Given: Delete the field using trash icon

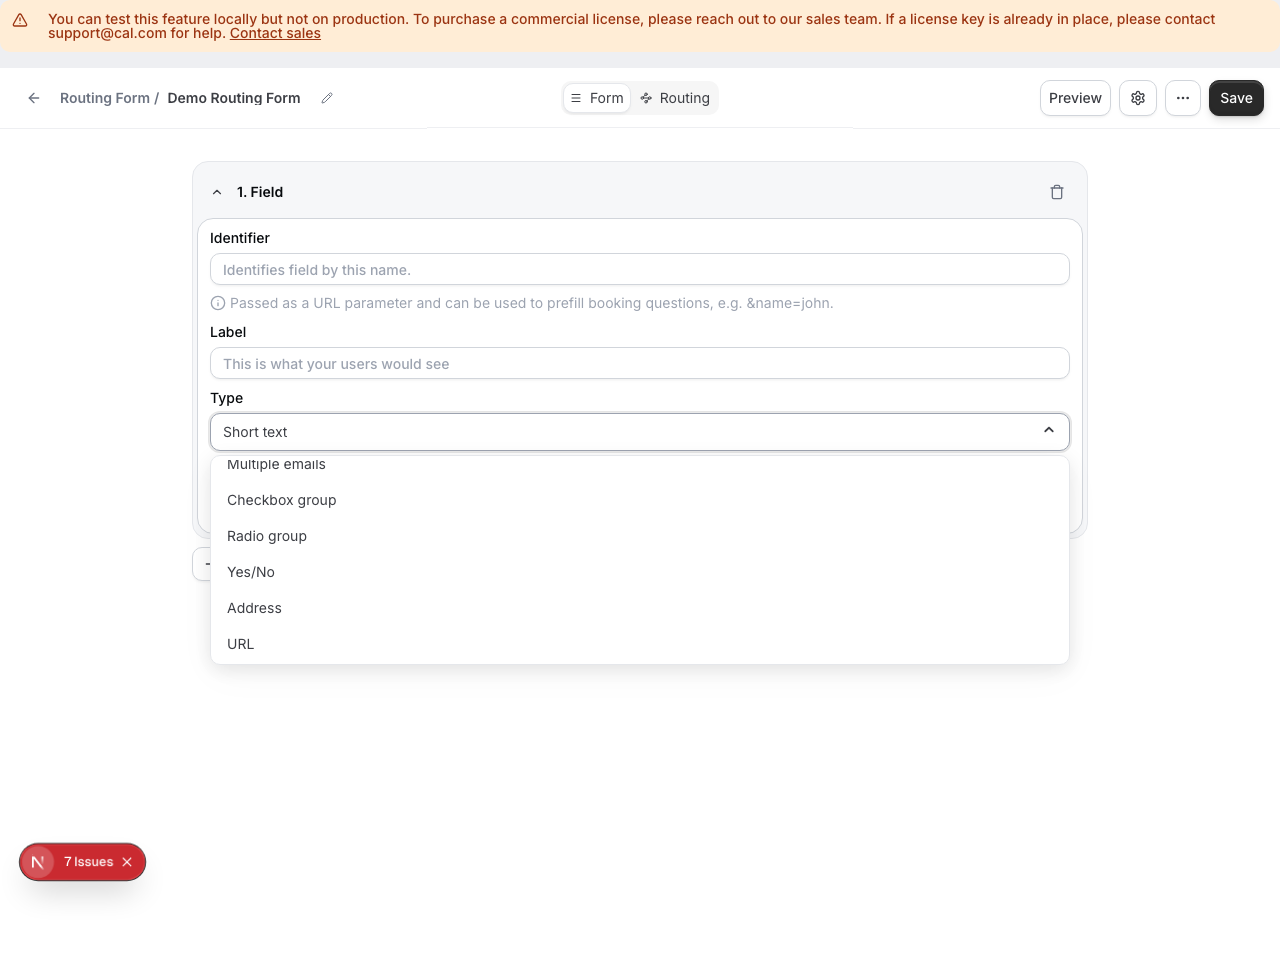Looking at the screenshot, I should [x=1057, y=192].
